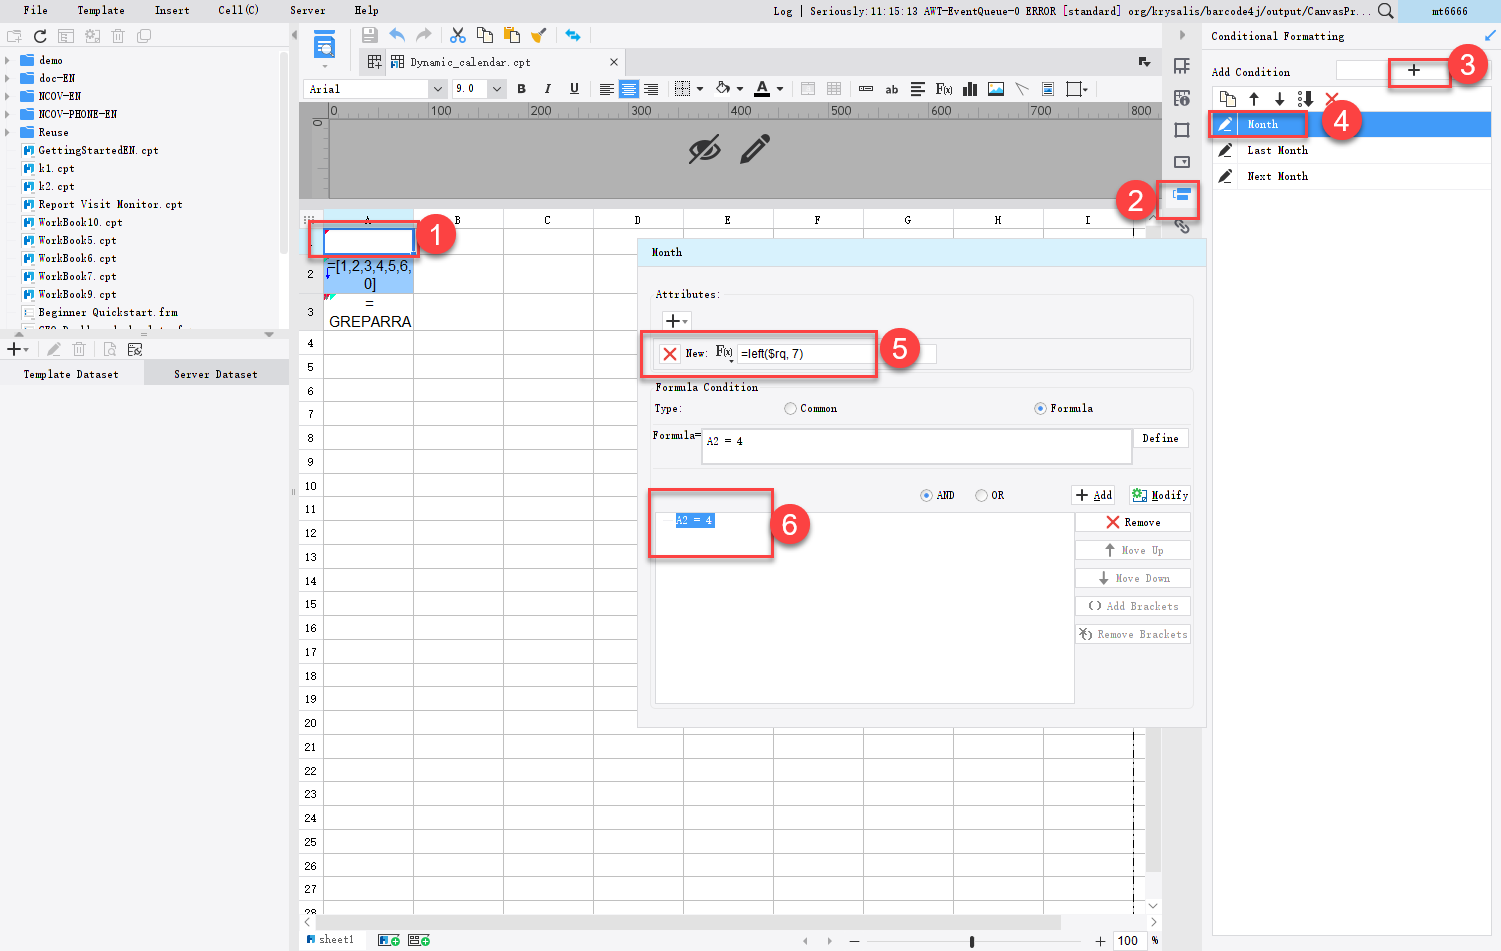Choose the AND radio option

pyautogui.click(x=926, y=496)
